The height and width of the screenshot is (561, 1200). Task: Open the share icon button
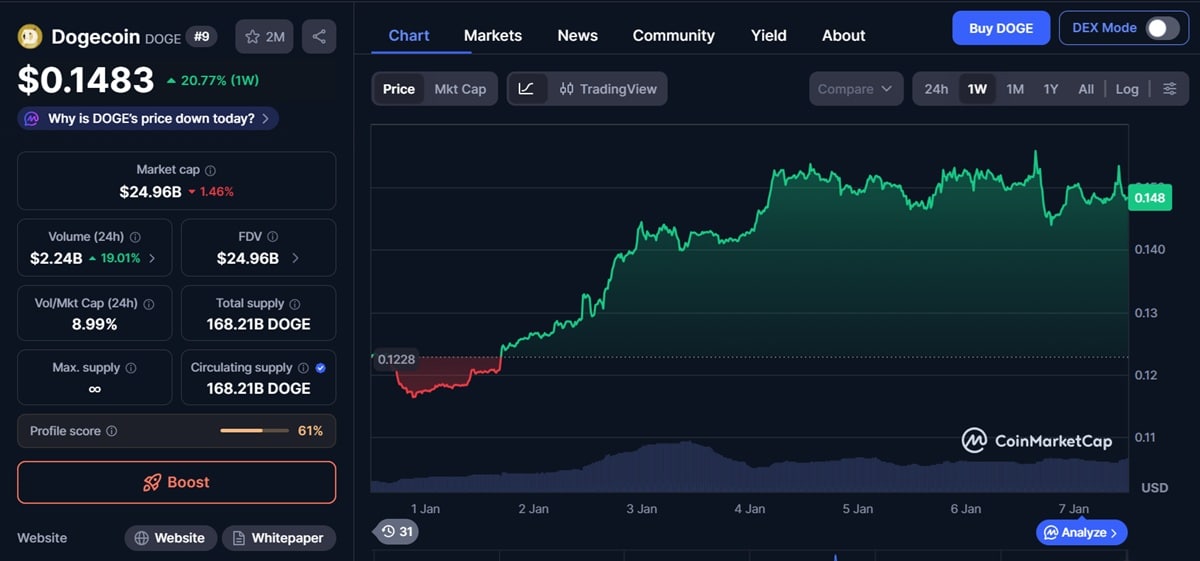pos(319,37)
